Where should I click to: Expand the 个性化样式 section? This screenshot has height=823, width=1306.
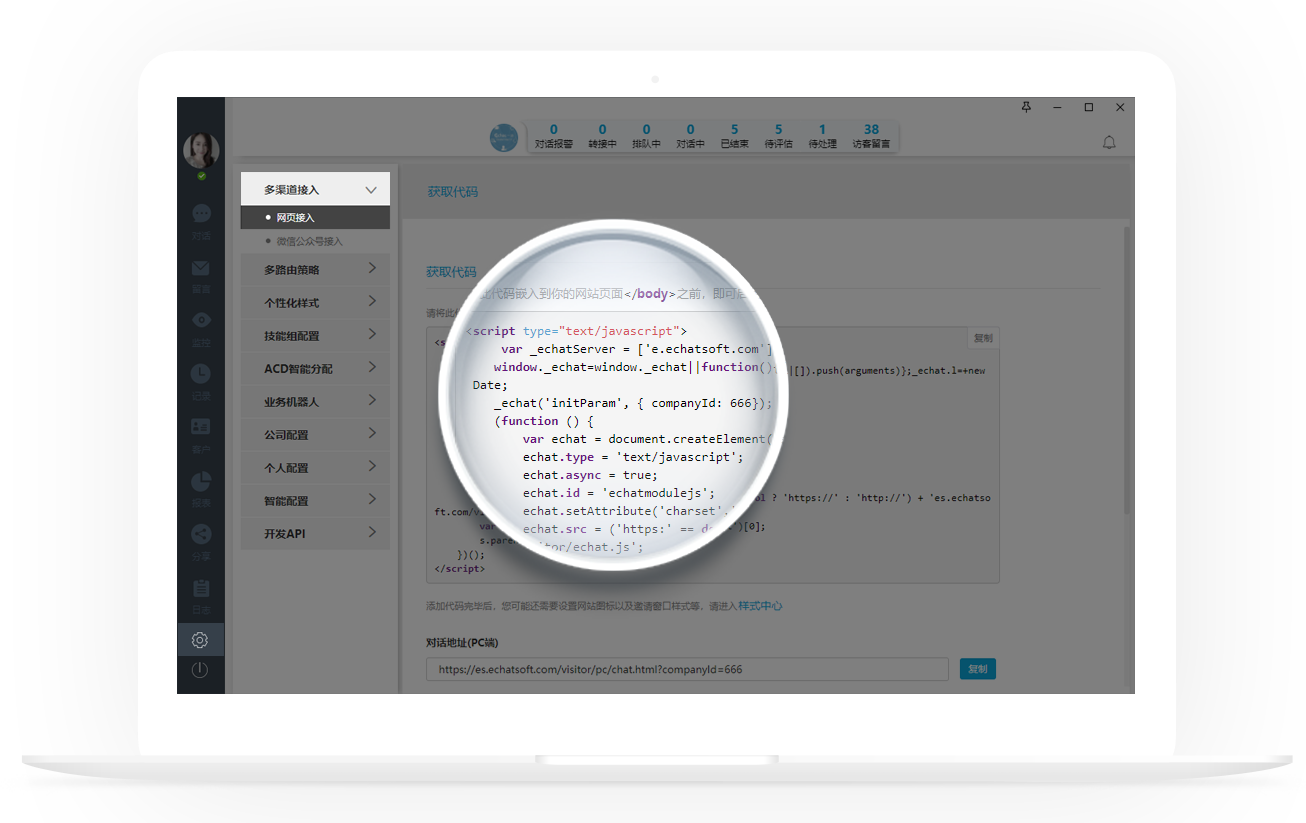click(315, 303)
